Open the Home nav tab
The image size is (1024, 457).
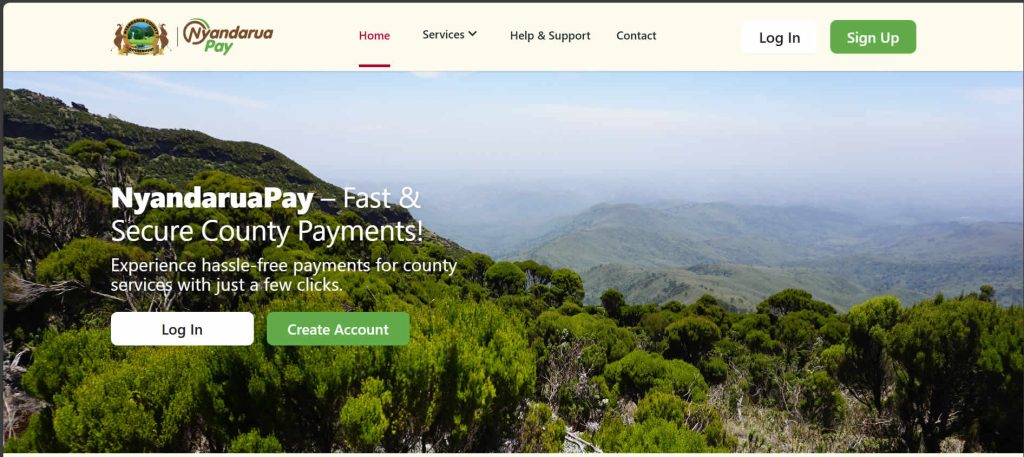(x=374, y=36)
